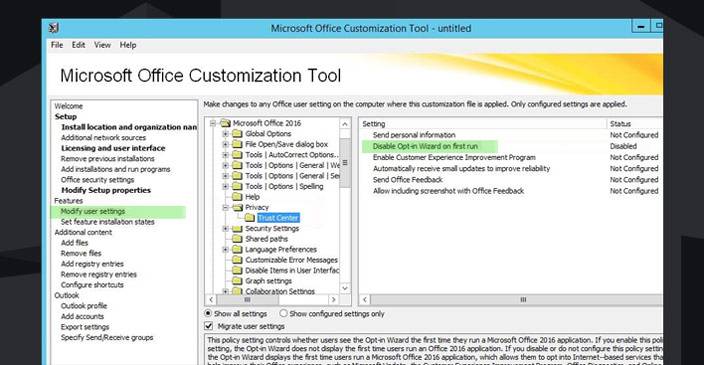Select Show configured settings only radio button

pos(283,313)
